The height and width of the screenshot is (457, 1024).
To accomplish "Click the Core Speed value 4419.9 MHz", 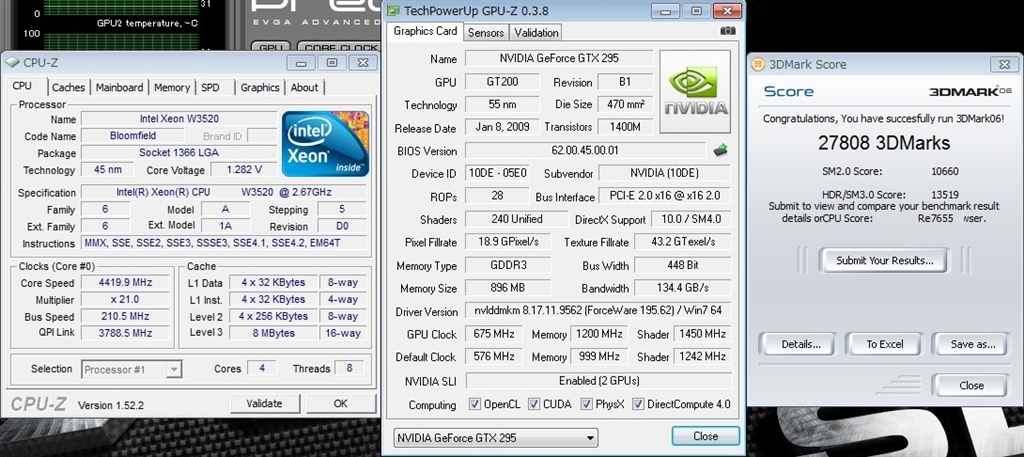I will pyautogui.click(x=125, y=283).
